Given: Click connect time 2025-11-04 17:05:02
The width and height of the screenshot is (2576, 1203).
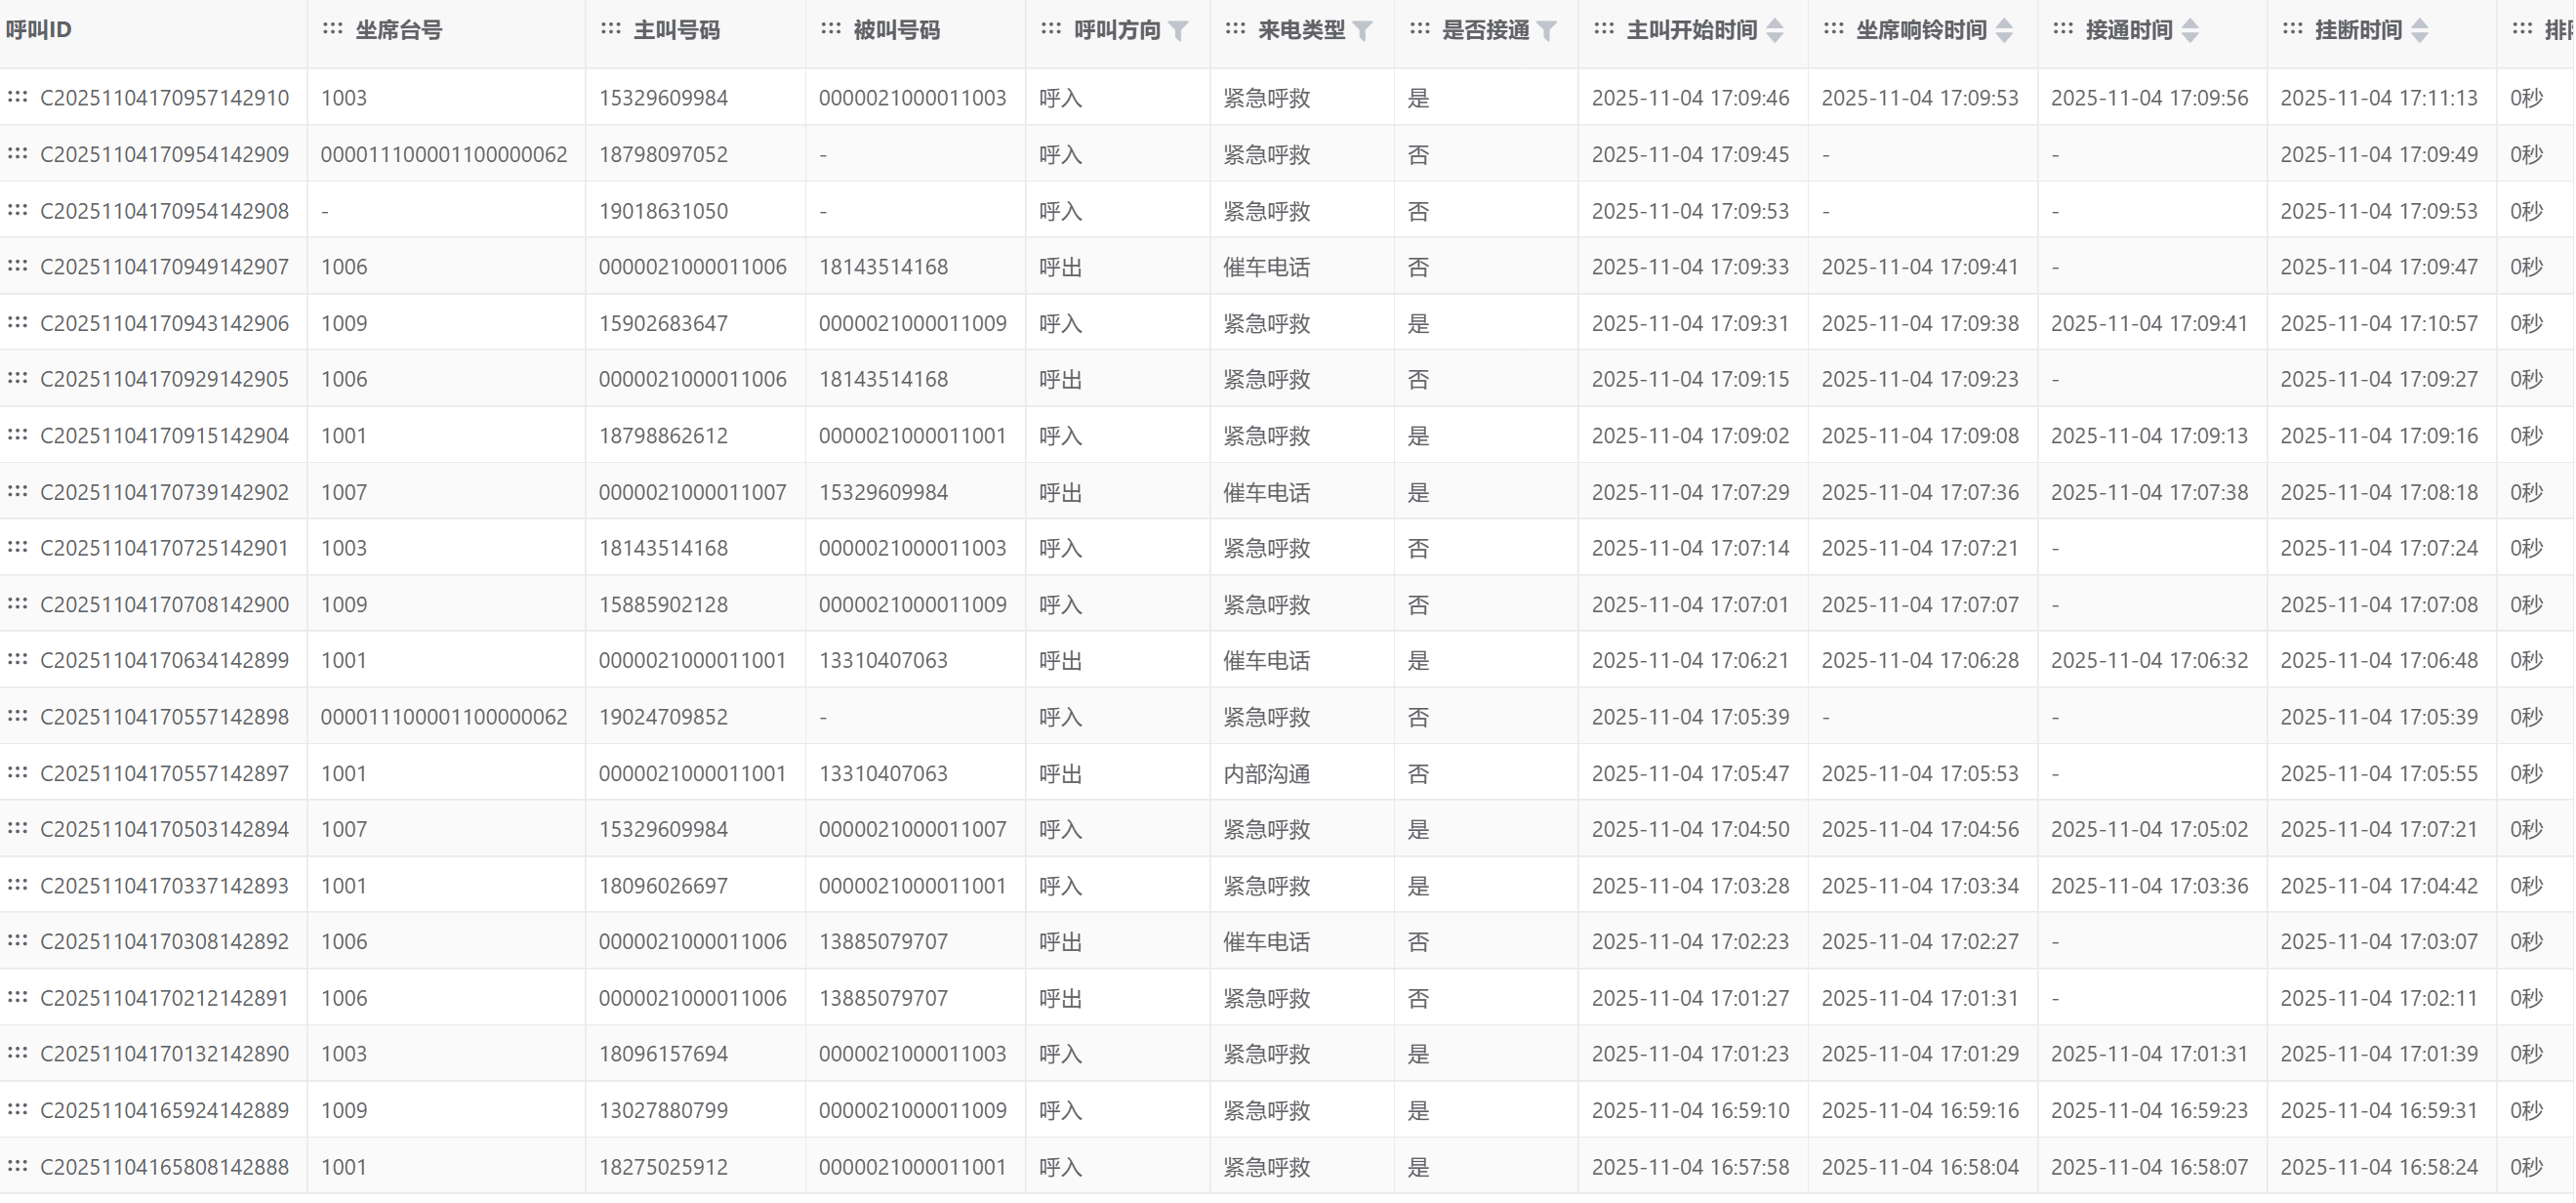Looking at the screenshot, I should coord(2149,830).
